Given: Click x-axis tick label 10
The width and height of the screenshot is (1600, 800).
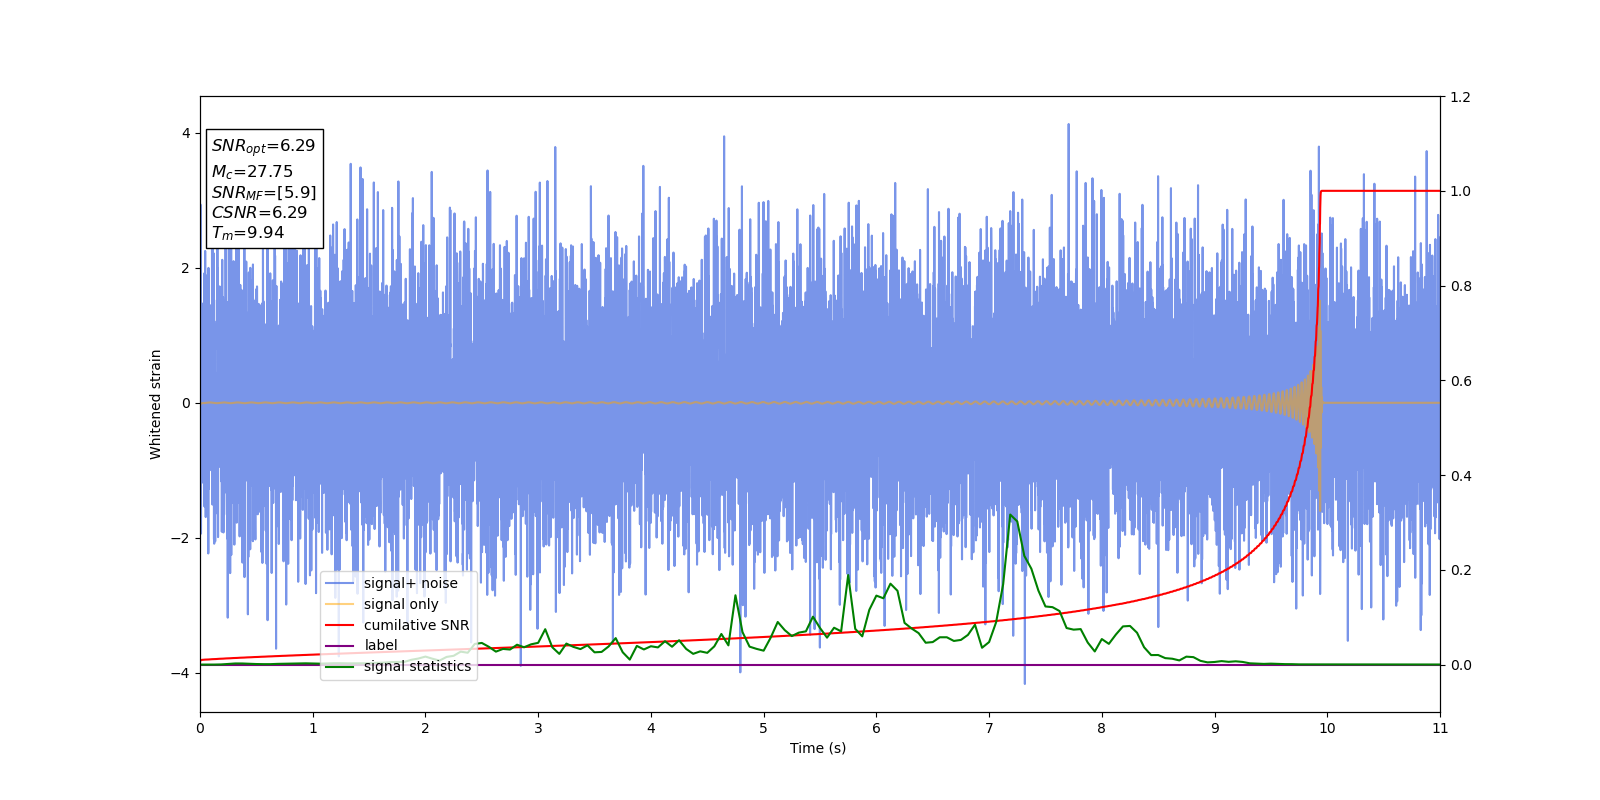Looking at the screenshot, I should 1327,728.
